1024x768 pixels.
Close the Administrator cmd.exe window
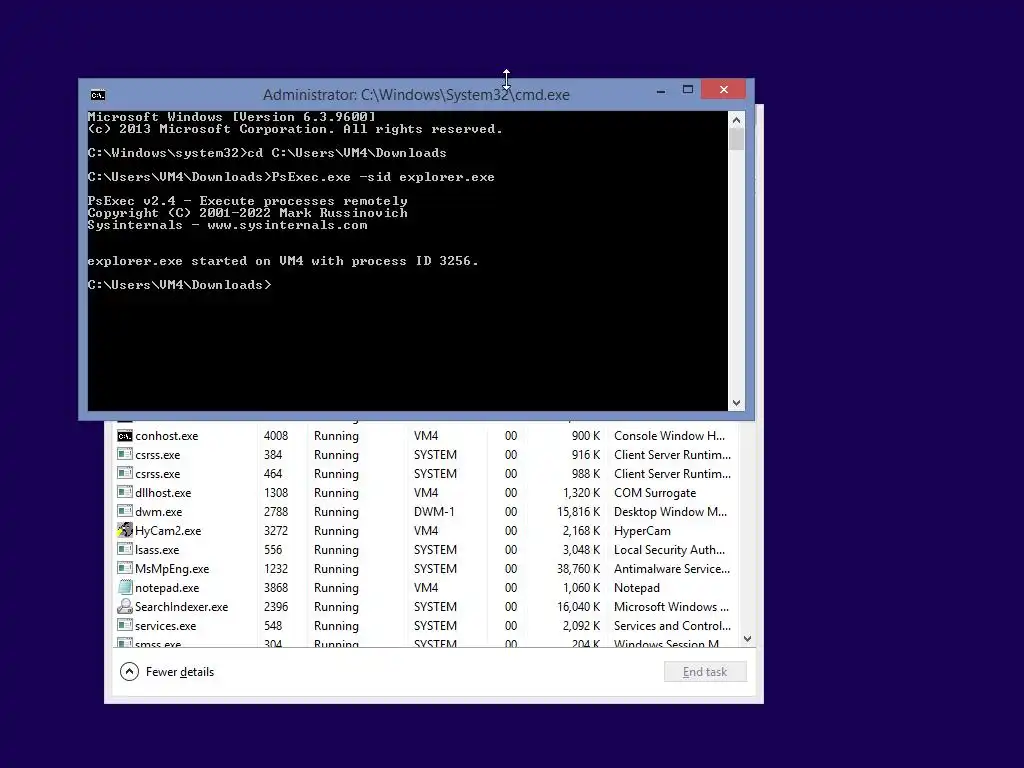click(x=724, y=89)
